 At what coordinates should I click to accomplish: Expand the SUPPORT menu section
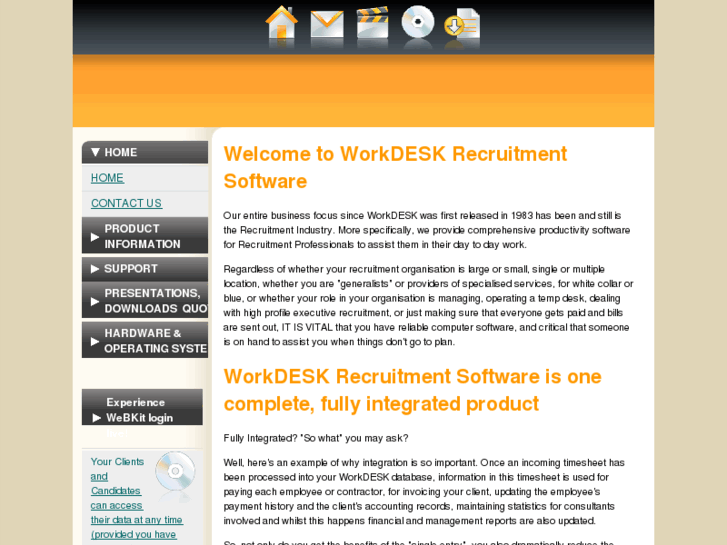[x=145, y=269]
